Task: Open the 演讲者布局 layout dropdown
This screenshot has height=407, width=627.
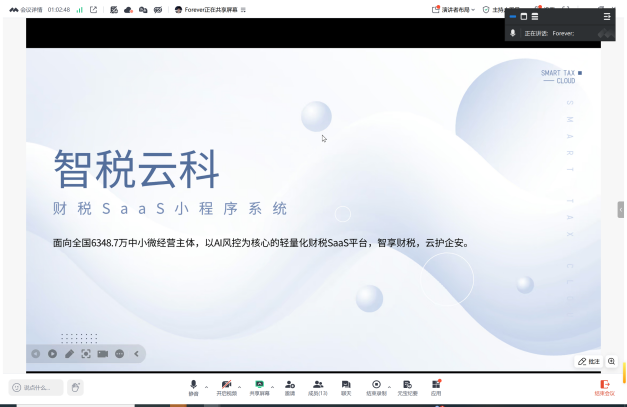Action: 453,10
